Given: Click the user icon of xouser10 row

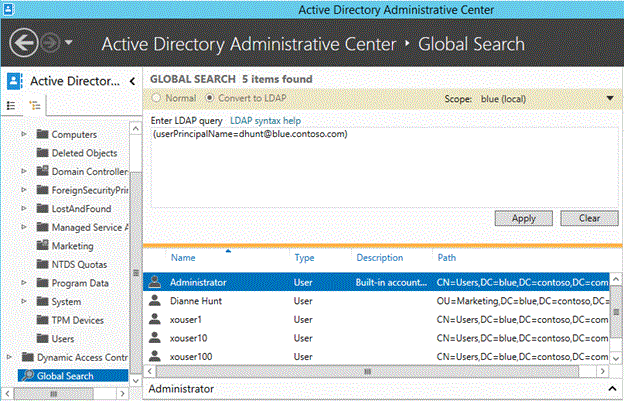Looking at the screenshot, I should click(x=155, y=338).
